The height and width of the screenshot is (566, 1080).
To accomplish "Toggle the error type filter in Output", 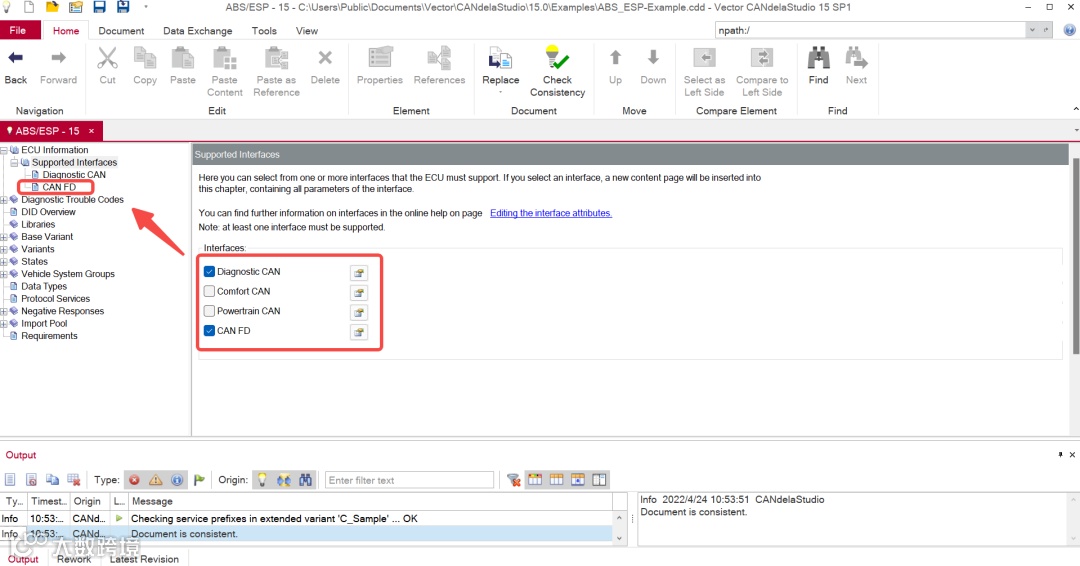I will coord(134,480).
